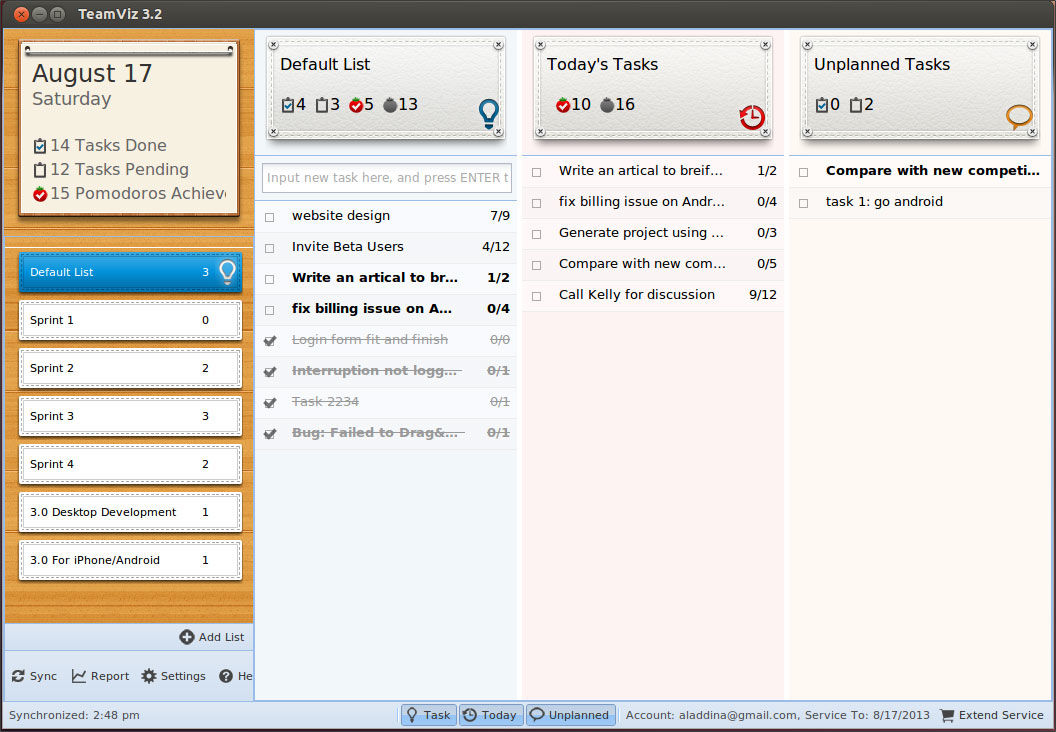Click the Sync button label
This screenshot has width=1056, height=732.
pos(43,676)
